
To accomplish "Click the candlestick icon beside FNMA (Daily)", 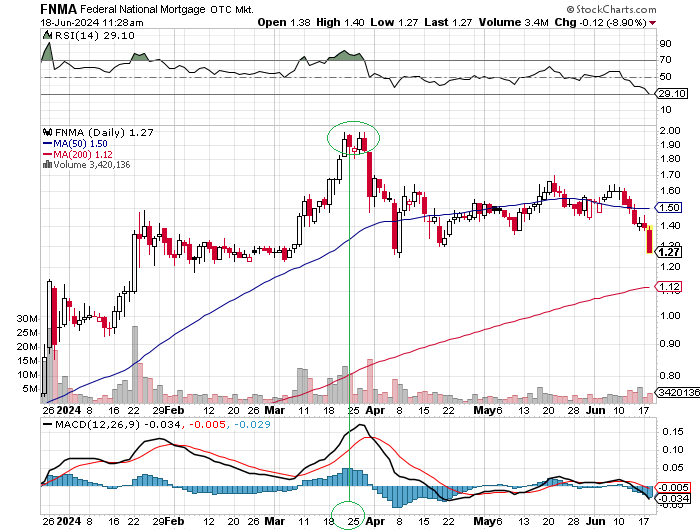I will (x=47, y=132).
